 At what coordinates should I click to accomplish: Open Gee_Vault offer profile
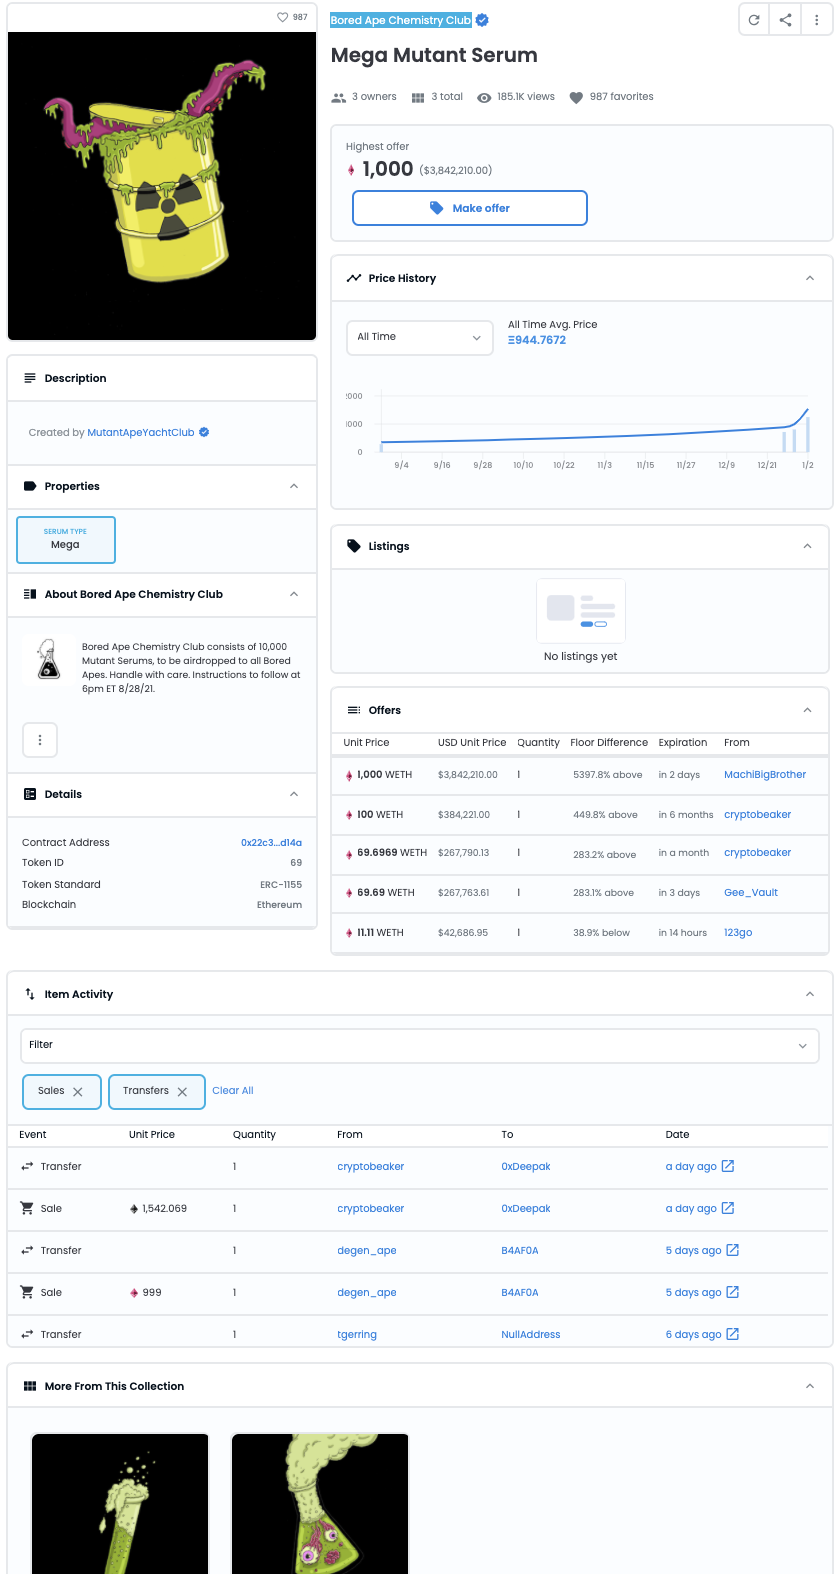751,893
